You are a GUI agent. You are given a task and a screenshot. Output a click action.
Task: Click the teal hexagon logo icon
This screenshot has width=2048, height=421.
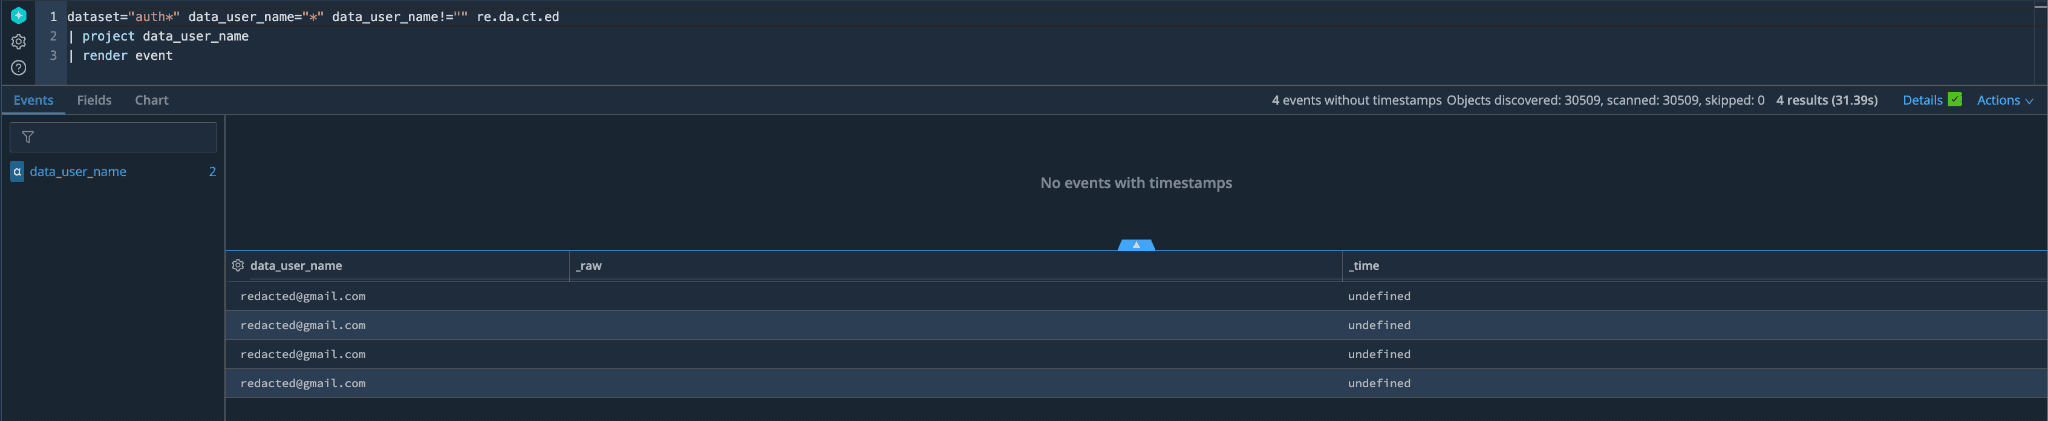tap(18, 16)
